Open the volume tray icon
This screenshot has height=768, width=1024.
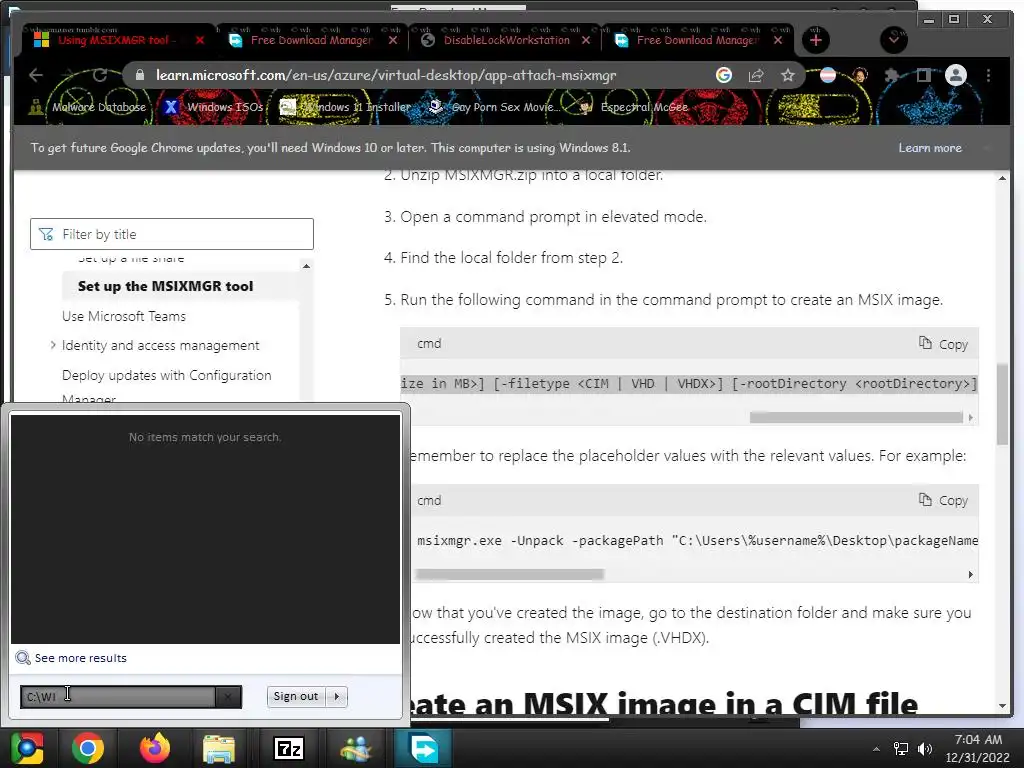[x=925, y=749]
